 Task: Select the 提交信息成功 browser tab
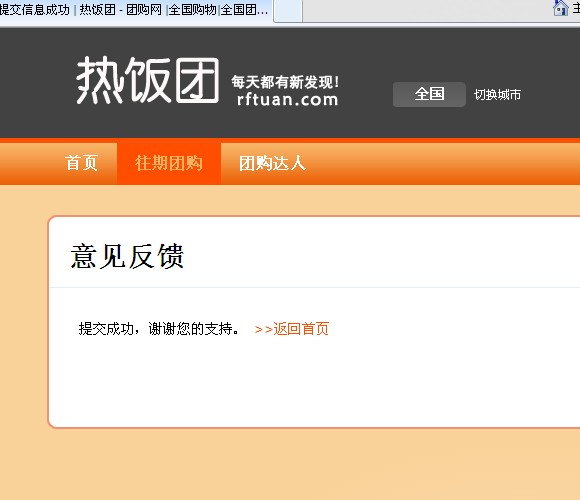[135, 10]
